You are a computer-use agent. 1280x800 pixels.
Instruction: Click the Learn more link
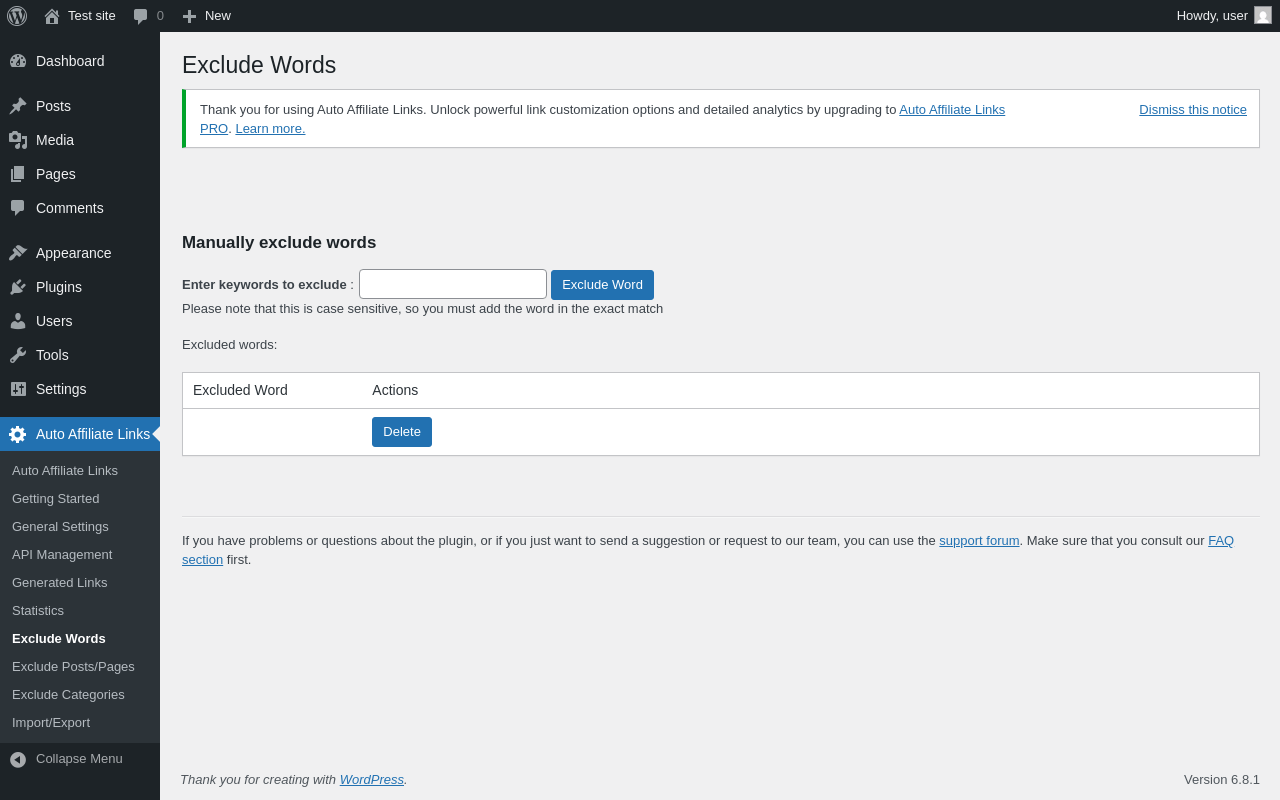pyautogui.click(x=270, y=128)
